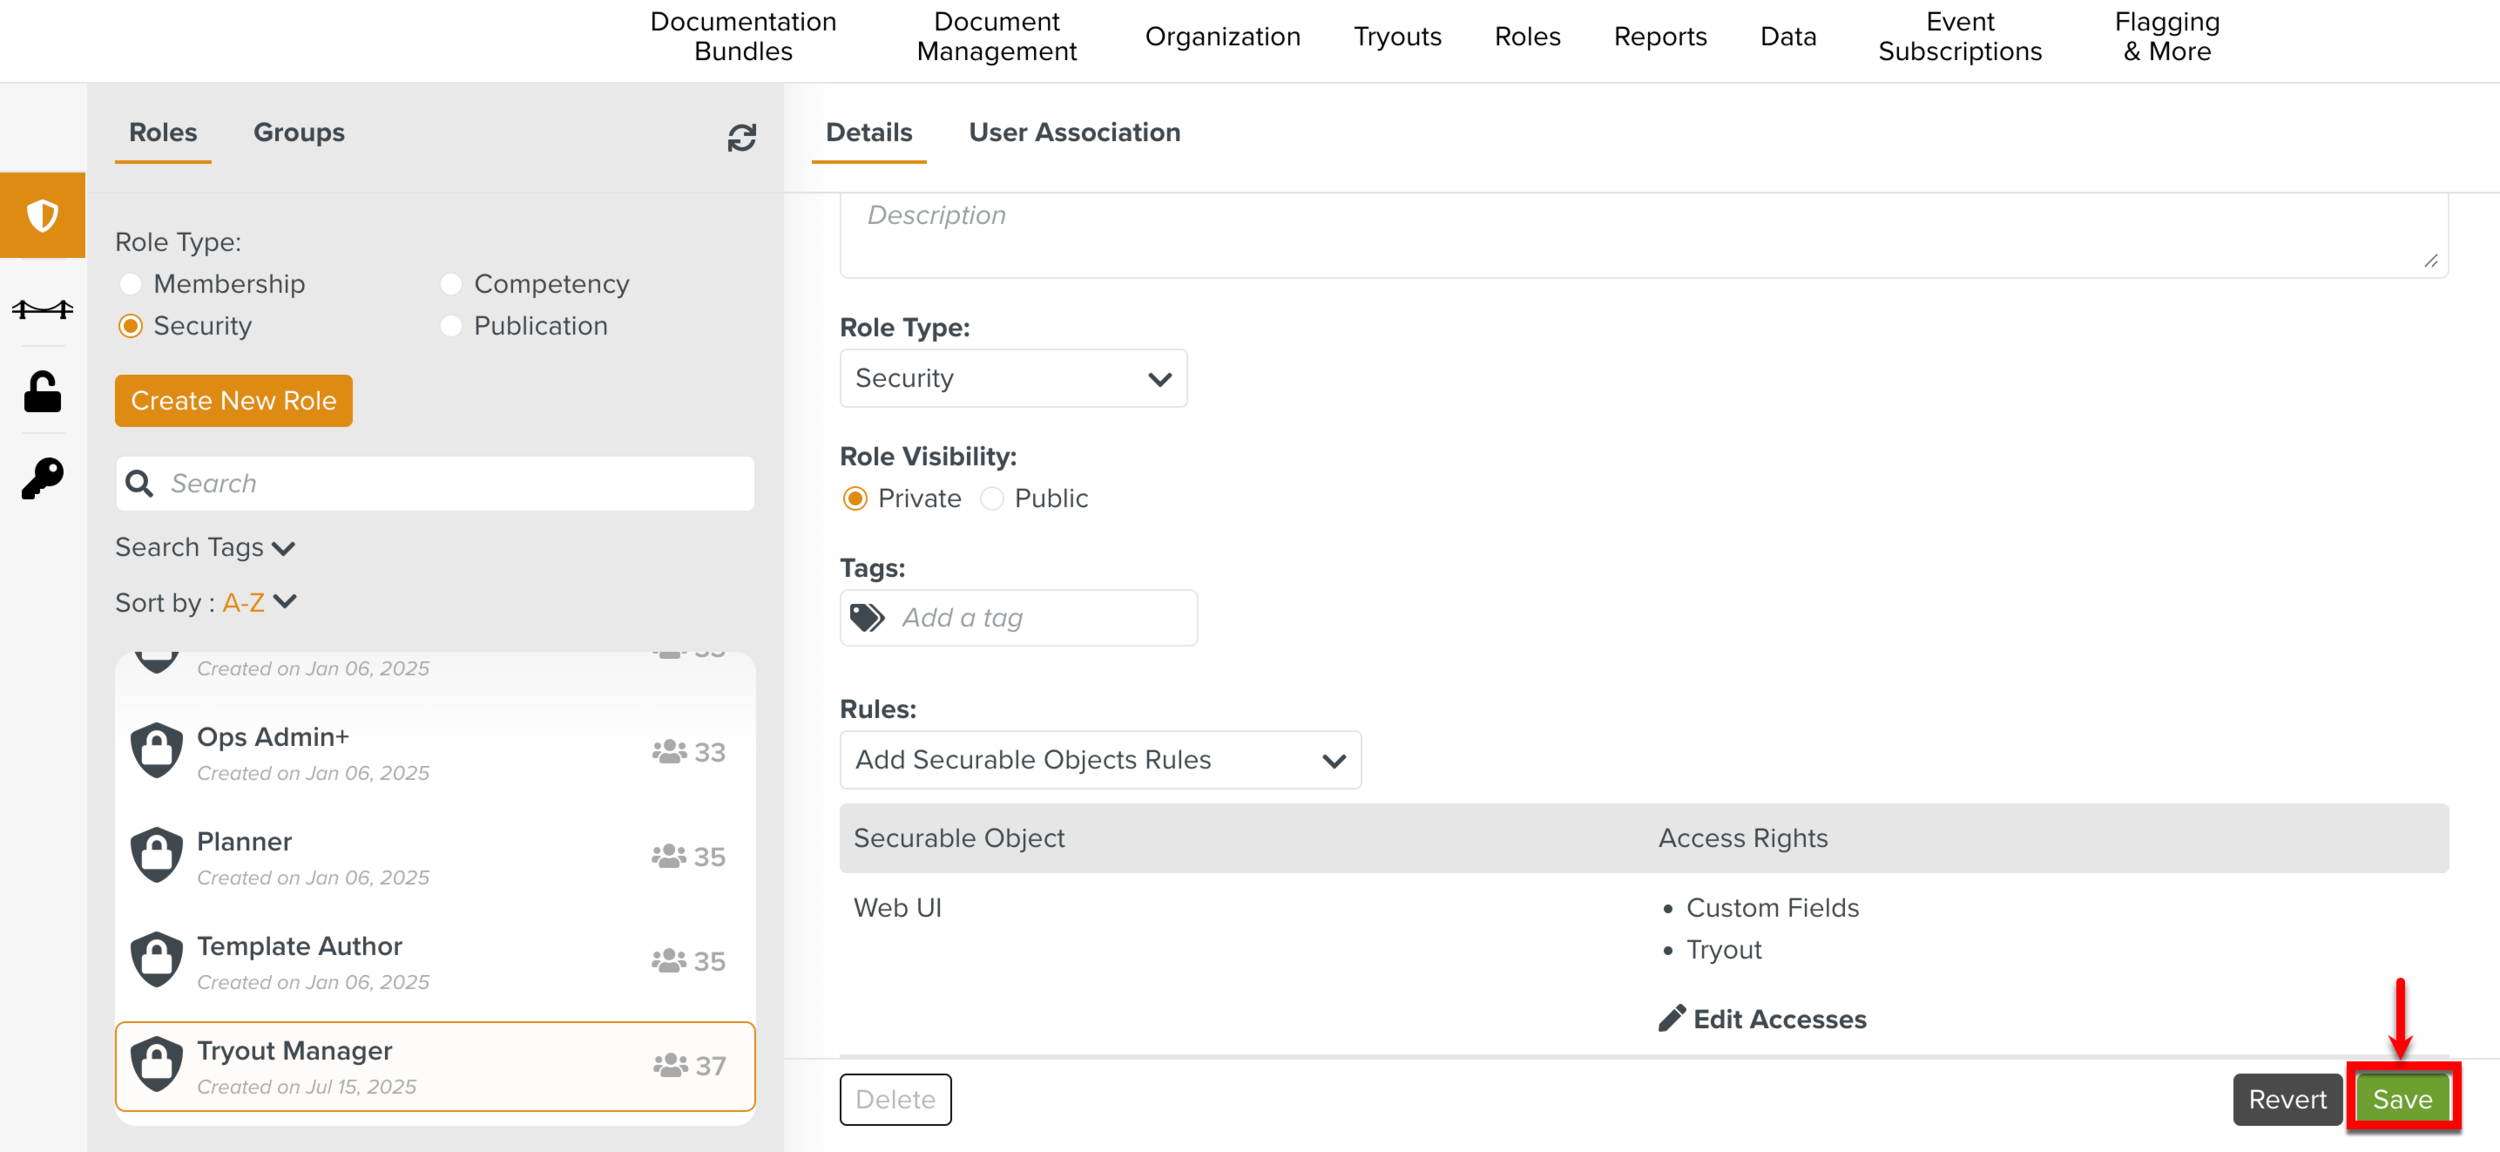Choose the Publication role type filter

[451, 326]
